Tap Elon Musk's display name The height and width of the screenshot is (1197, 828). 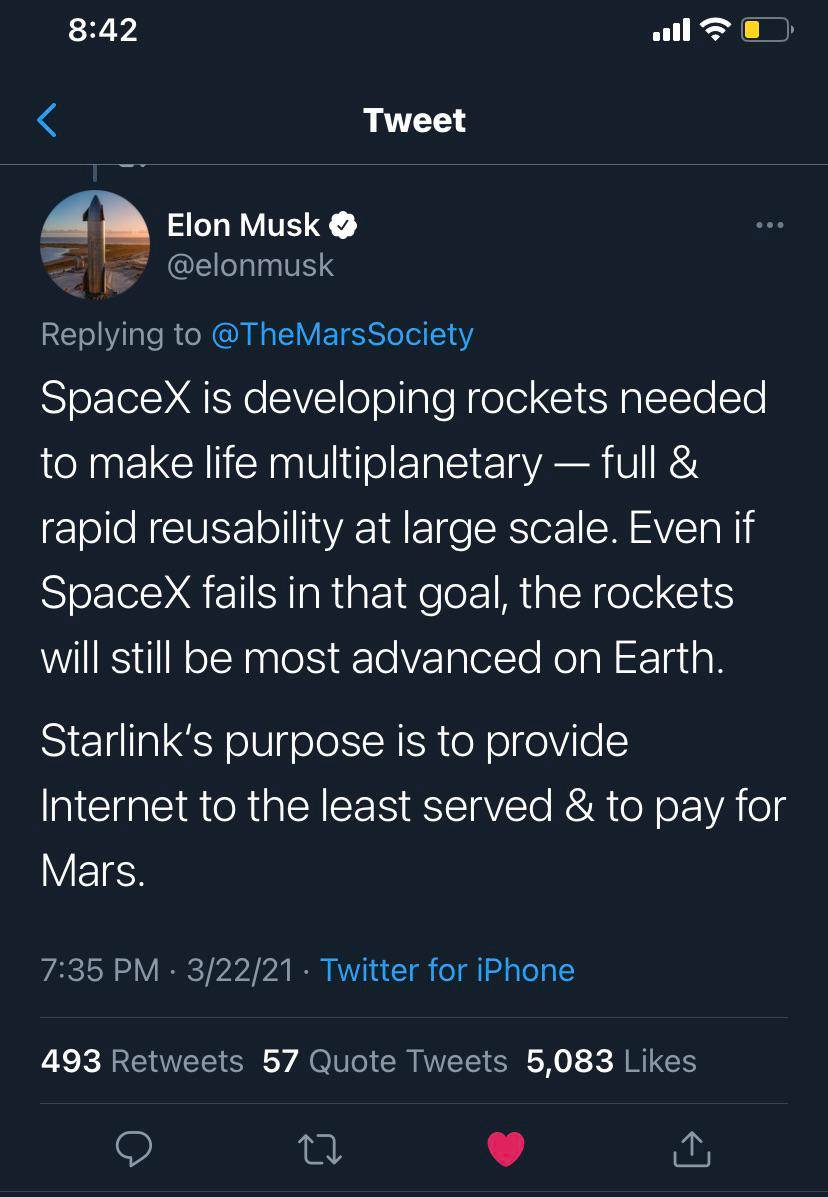click(243, 224)
